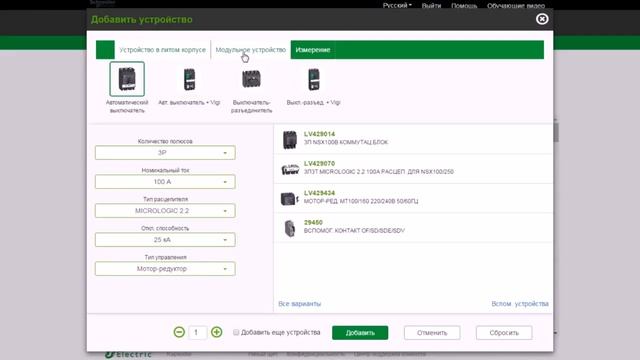Viewport: 640px width, 360px height.
Task: Open the Русский language dropdown
Action: click(397, 5)
